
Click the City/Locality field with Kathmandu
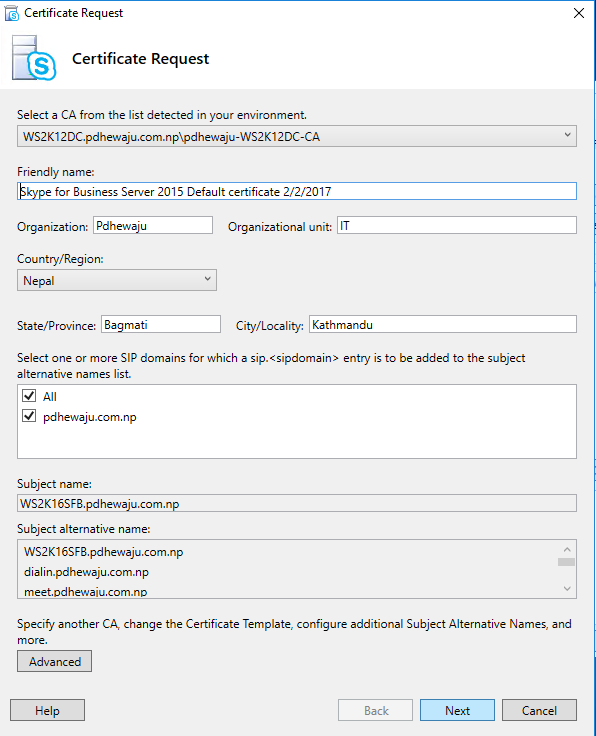coord(443,324)
